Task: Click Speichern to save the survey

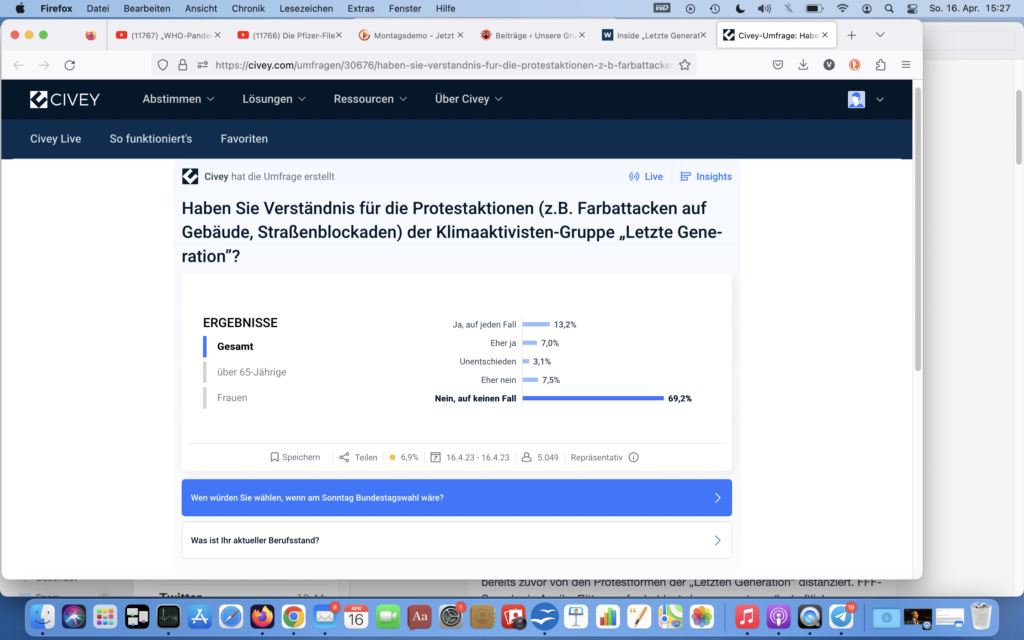Action: (295, 457)
